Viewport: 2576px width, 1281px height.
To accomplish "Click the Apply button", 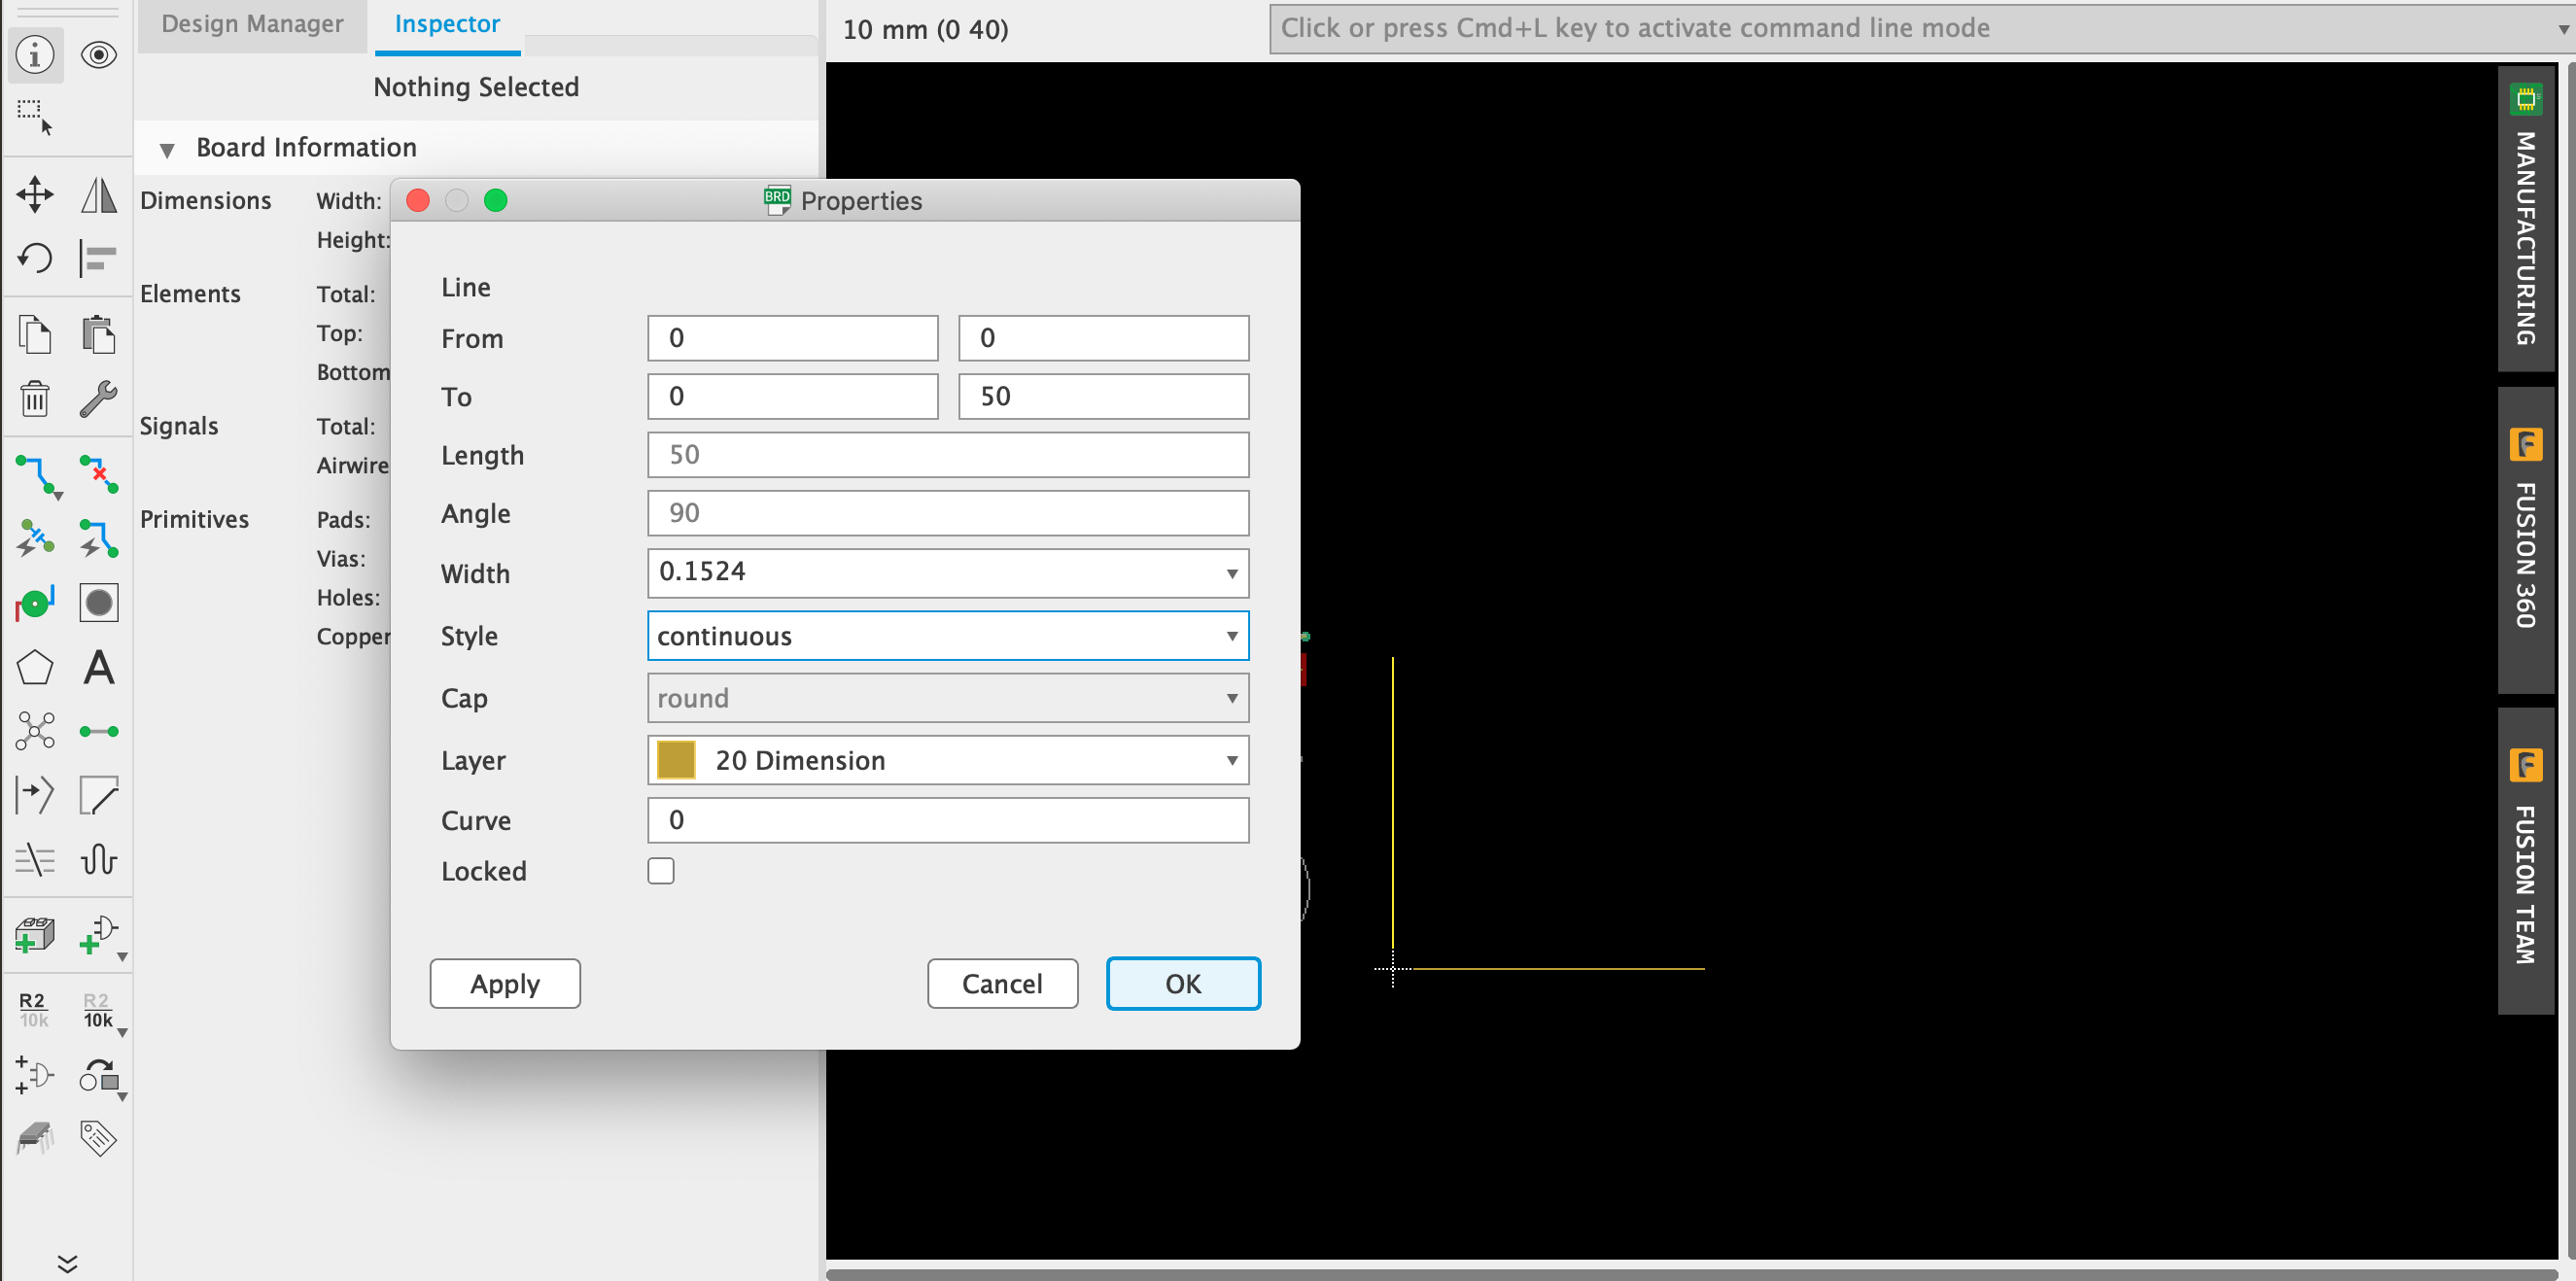I will pos(504,983).
